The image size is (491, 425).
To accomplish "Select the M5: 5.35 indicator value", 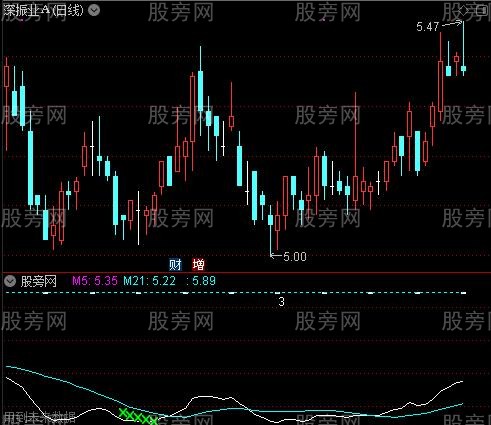I will coord(95,281).
